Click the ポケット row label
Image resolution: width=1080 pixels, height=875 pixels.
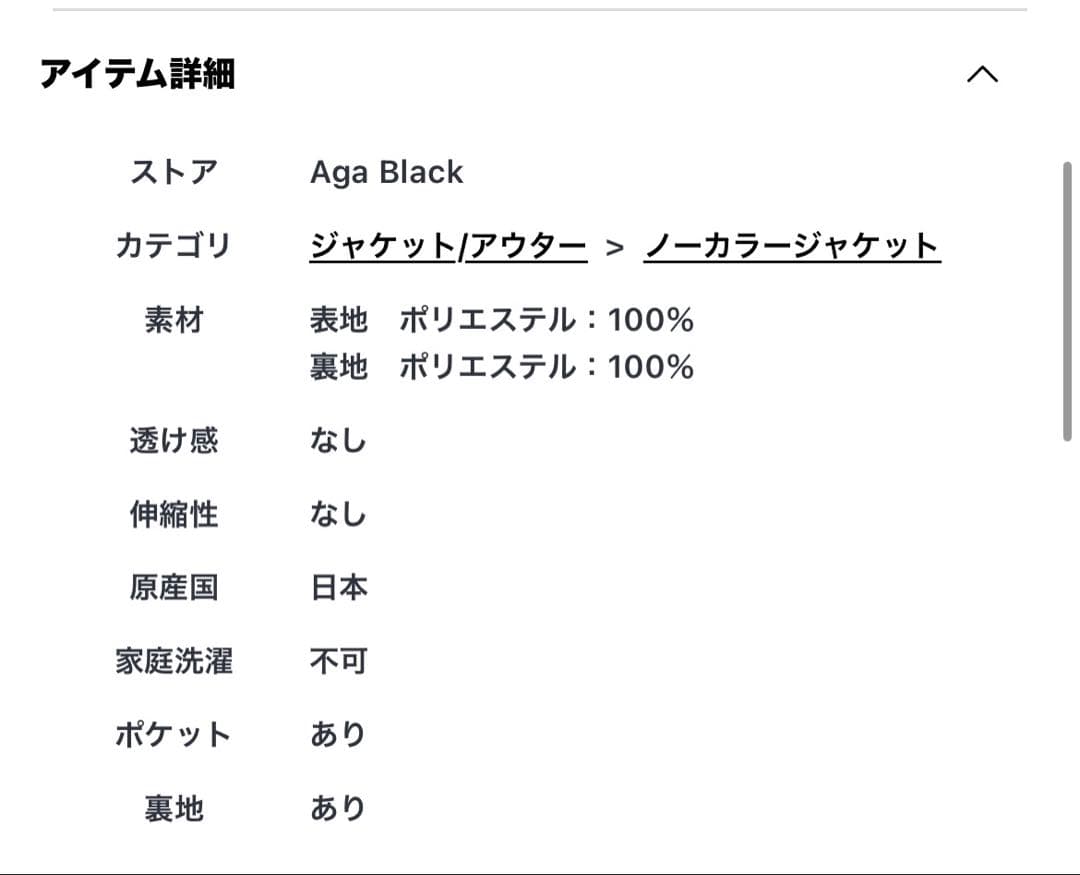click(x=175, y=733)
